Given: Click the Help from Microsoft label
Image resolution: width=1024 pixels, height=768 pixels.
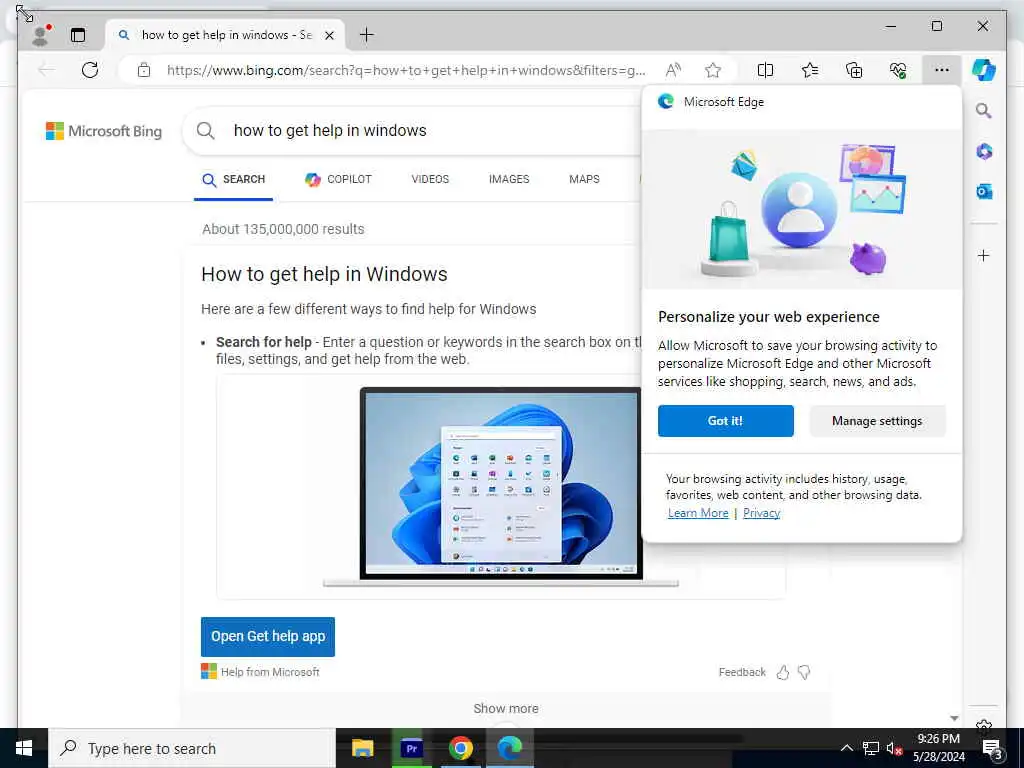Looking at the screenshot, I should coord(270,672).
